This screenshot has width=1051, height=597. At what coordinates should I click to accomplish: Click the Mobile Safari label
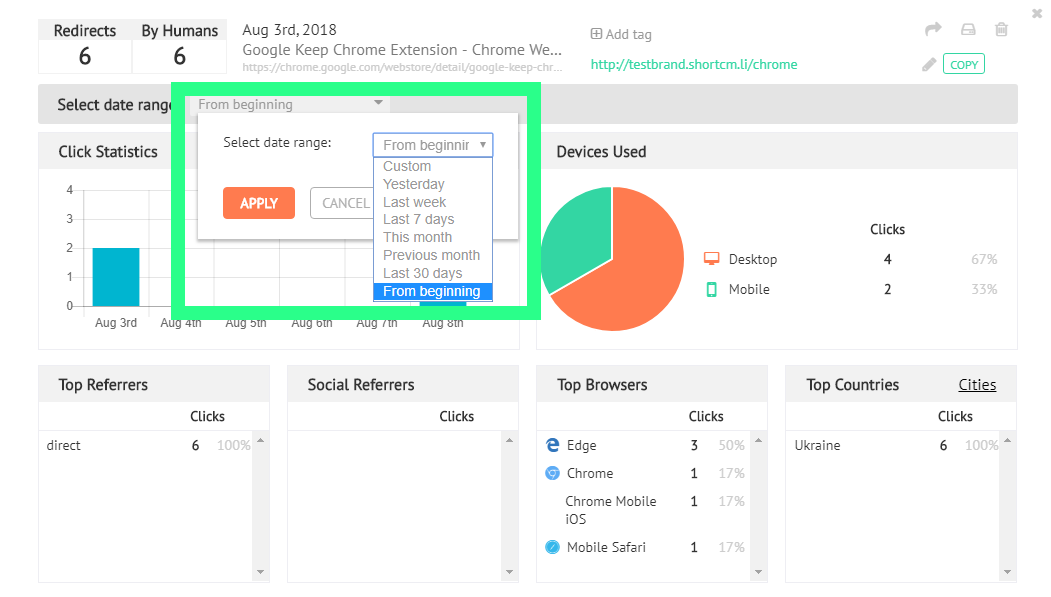(x=606, y=547)
